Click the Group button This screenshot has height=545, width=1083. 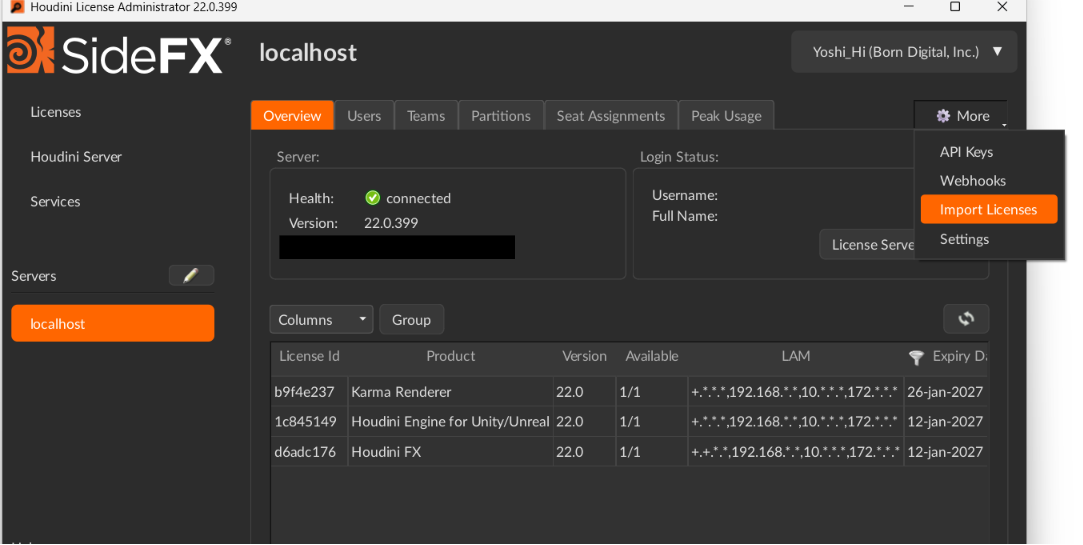coord(412,320)
